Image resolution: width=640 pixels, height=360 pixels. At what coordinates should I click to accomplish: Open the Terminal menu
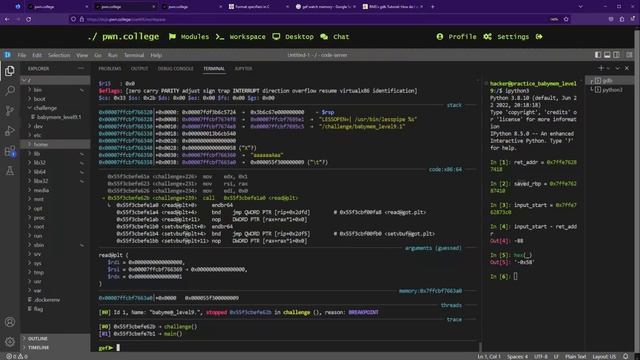click(134, 55)
